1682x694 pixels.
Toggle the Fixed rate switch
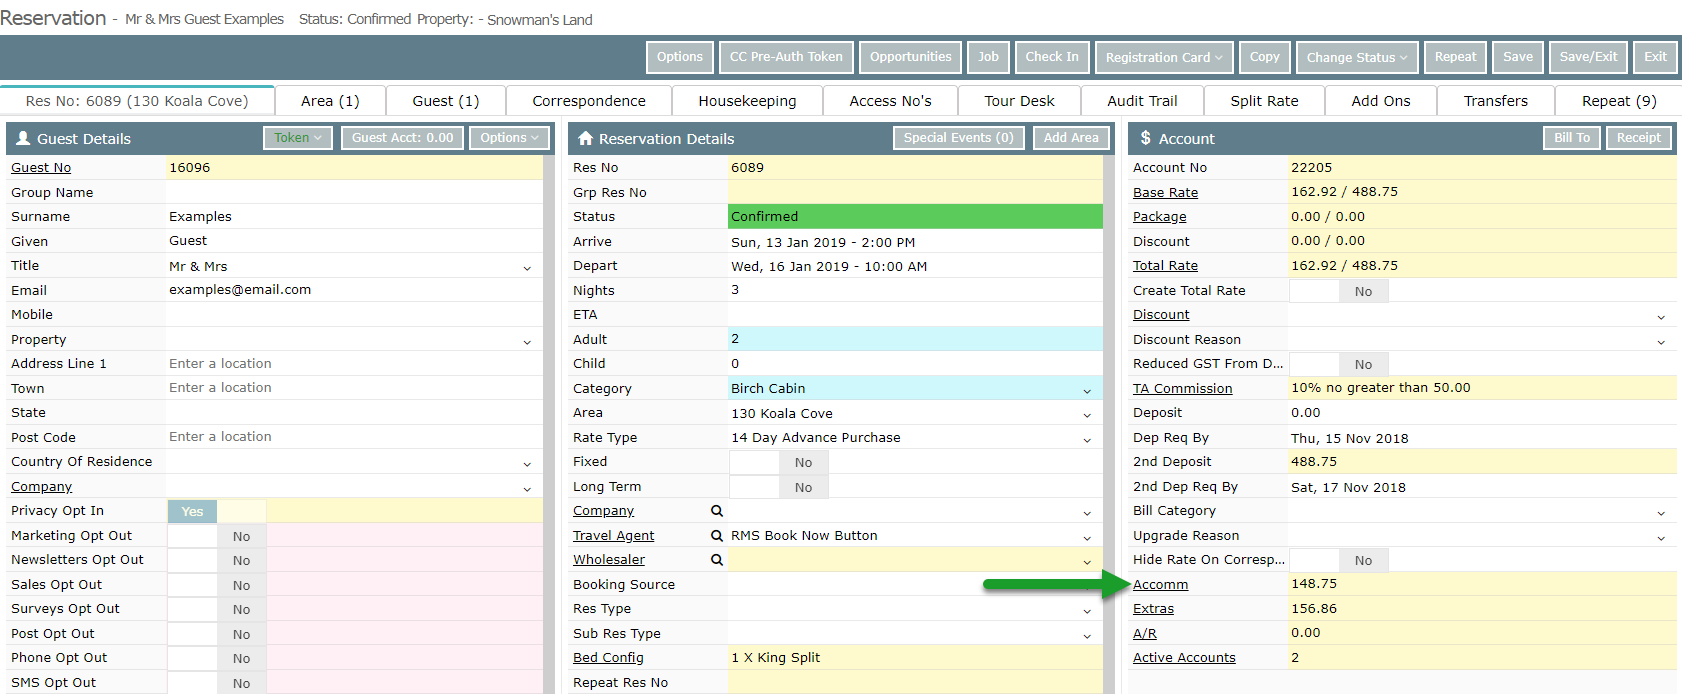(779, 462)
